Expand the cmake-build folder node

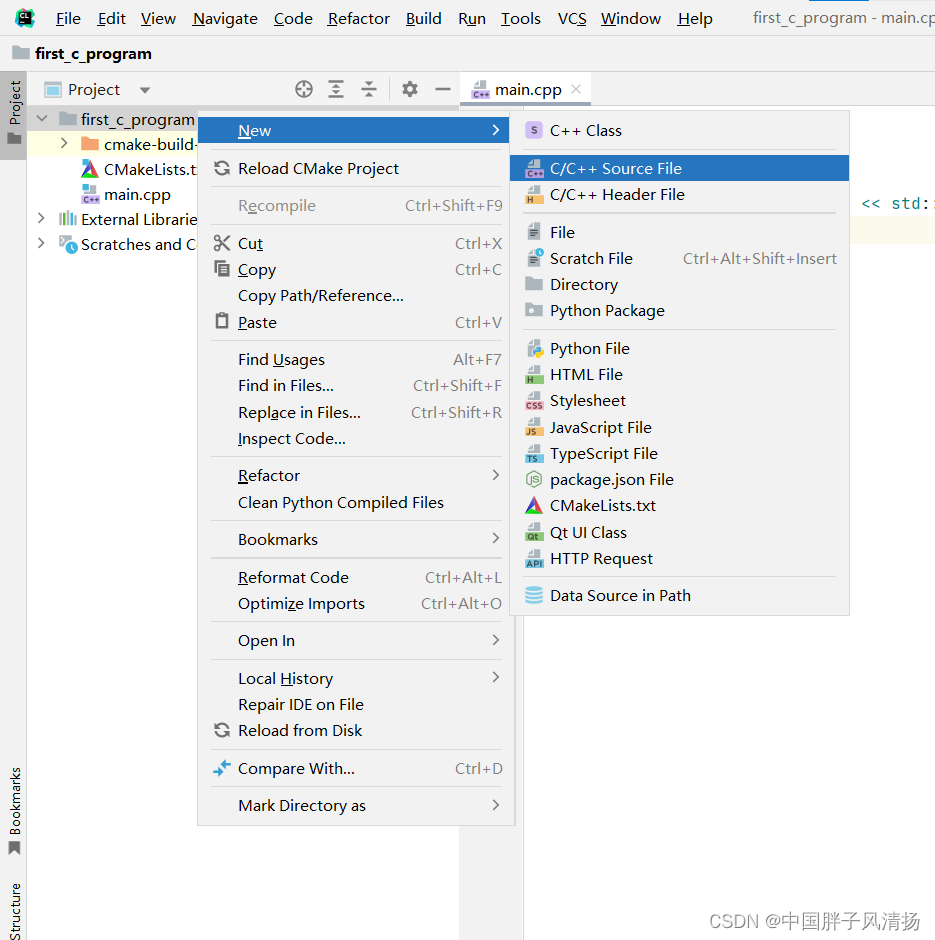64,144
